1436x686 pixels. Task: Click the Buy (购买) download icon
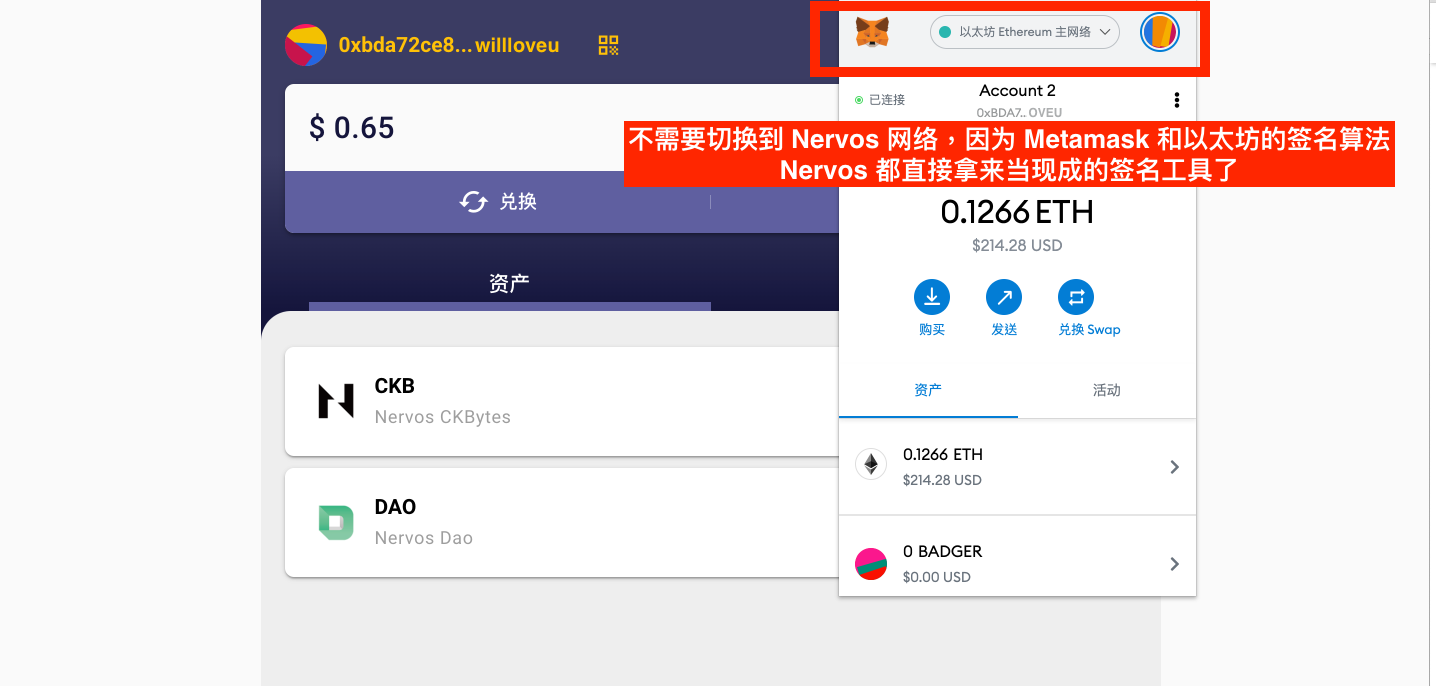(x=931, y=297)
